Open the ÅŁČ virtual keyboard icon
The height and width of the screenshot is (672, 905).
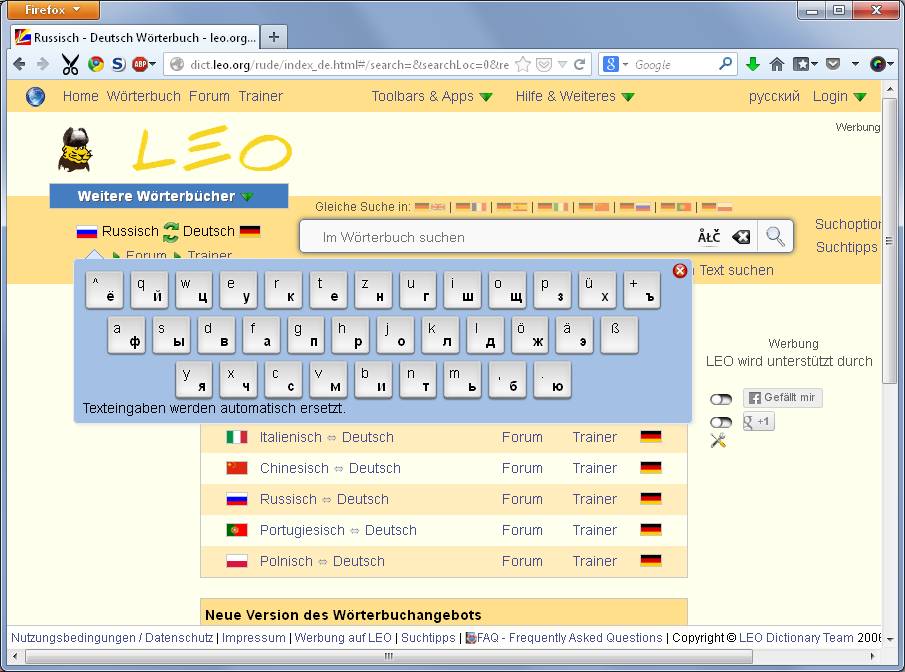(708, 237)
